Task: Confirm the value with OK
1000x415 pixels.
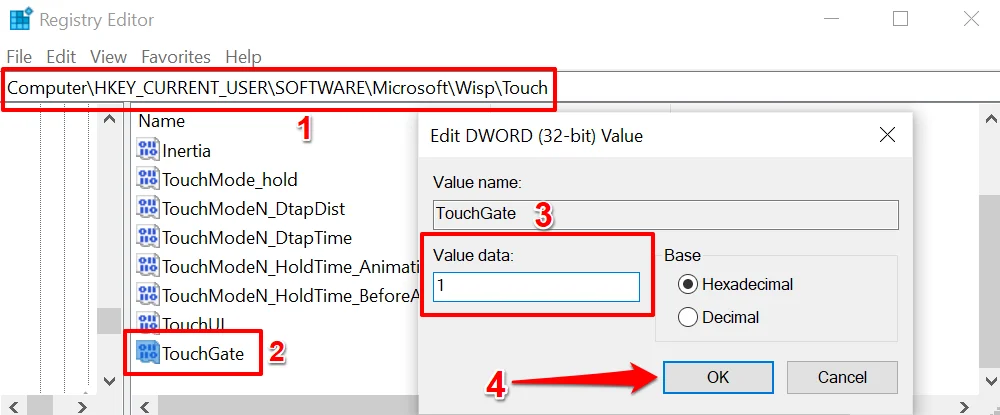Action: (x=717, y=377)
